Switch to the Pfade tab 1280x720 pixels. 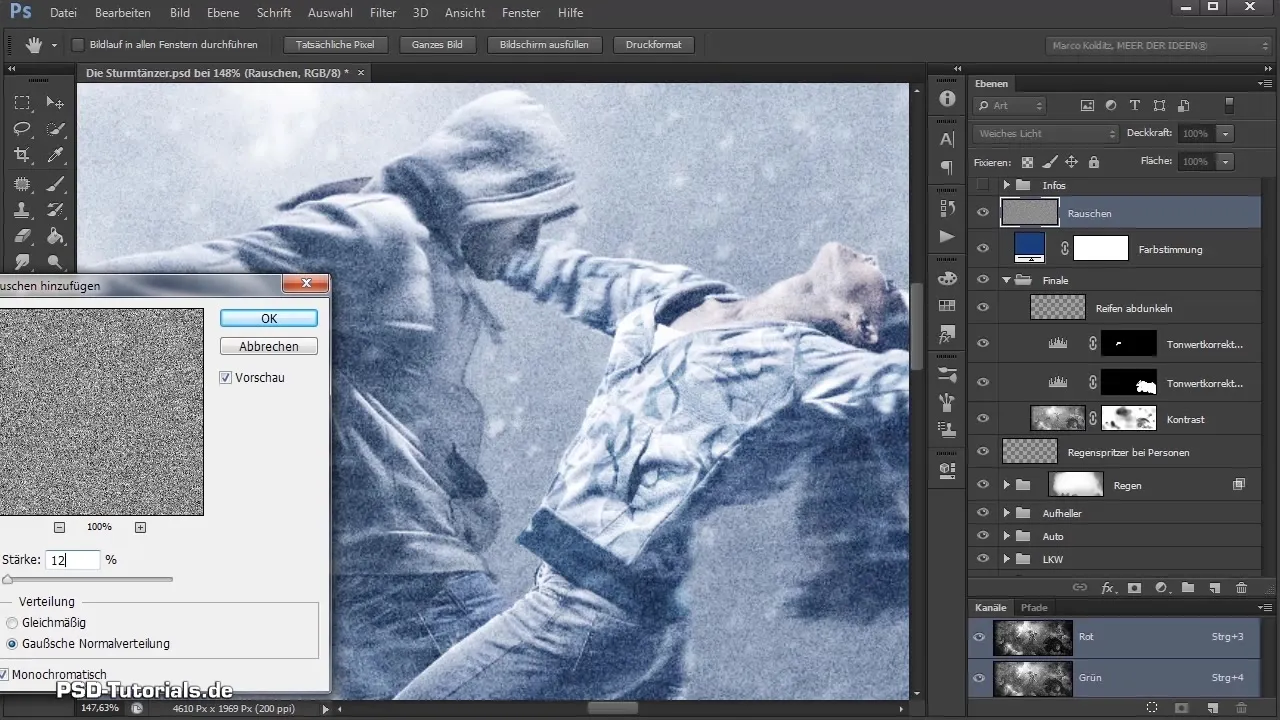coord(1034,608)
